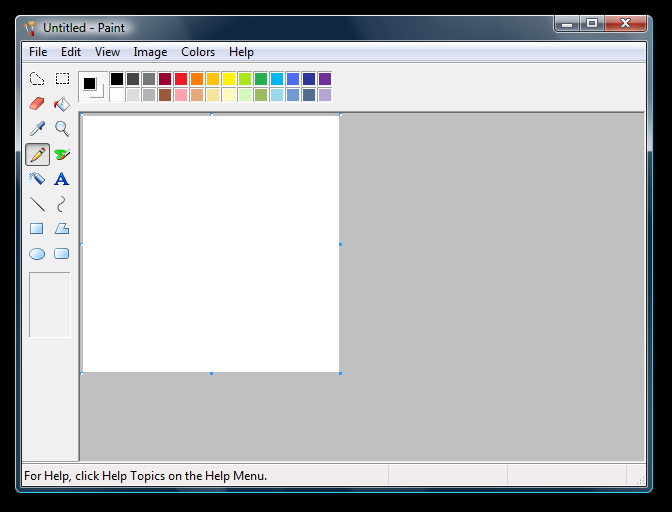Pick the medium gray top-row swatch
Image resolution: width=672 pixels, height=512 pixels.
(149, 79)
